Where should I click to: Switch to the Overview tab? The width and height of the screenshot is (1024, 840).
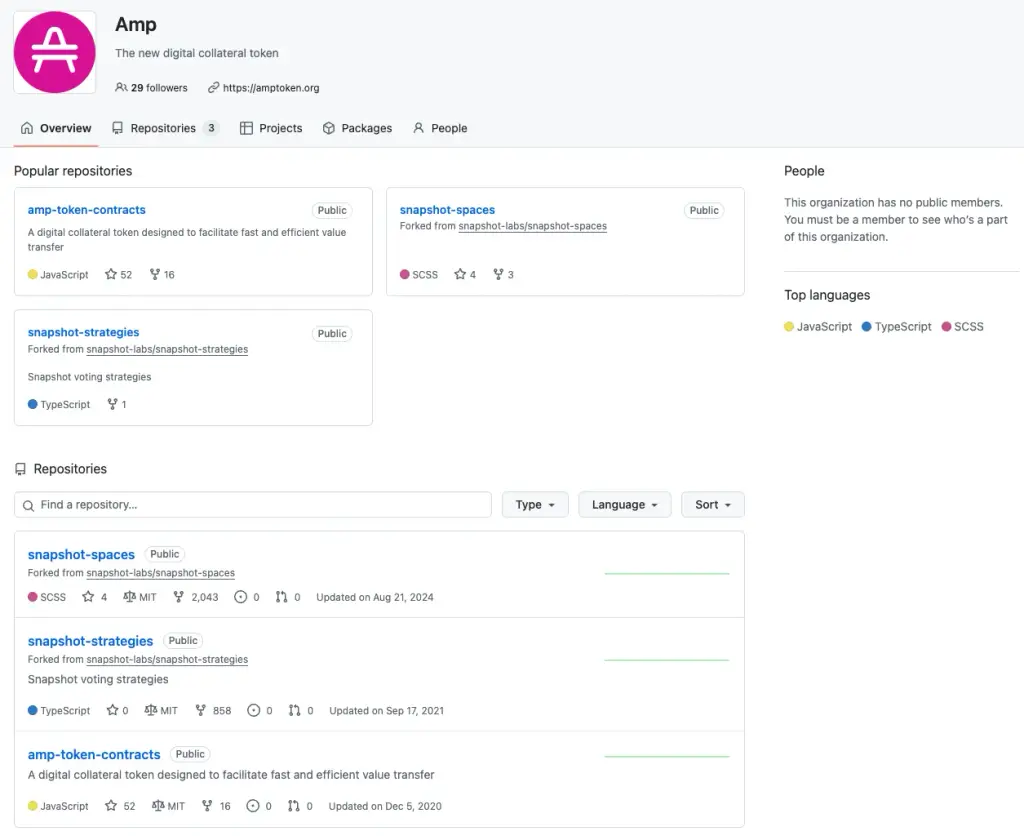pyautogui.click(x=56, y=128)
